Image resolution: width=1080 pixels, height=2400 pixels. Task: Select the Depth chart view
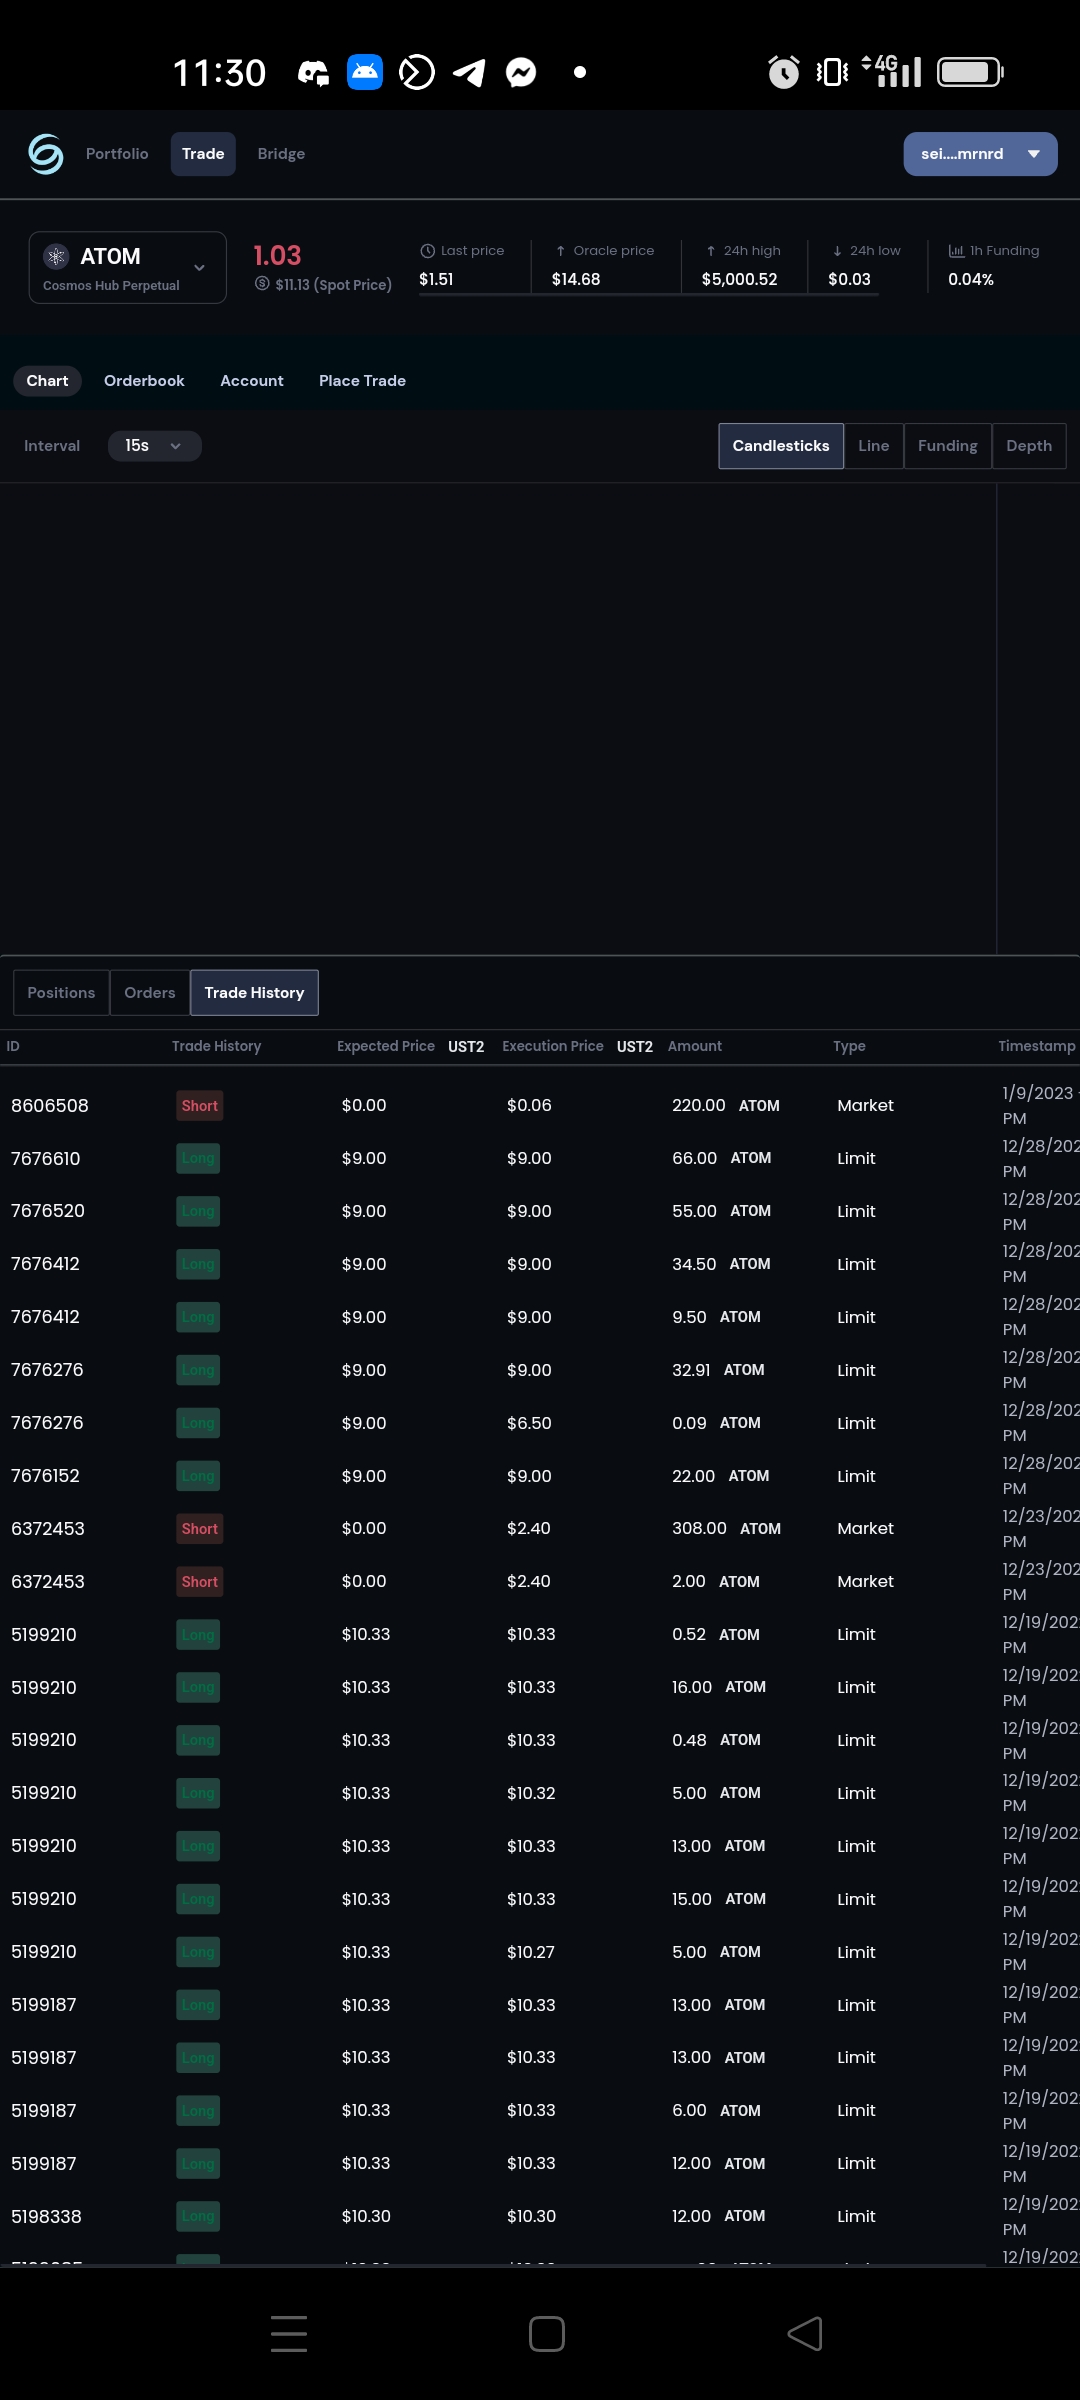(x=1029, y=446)
